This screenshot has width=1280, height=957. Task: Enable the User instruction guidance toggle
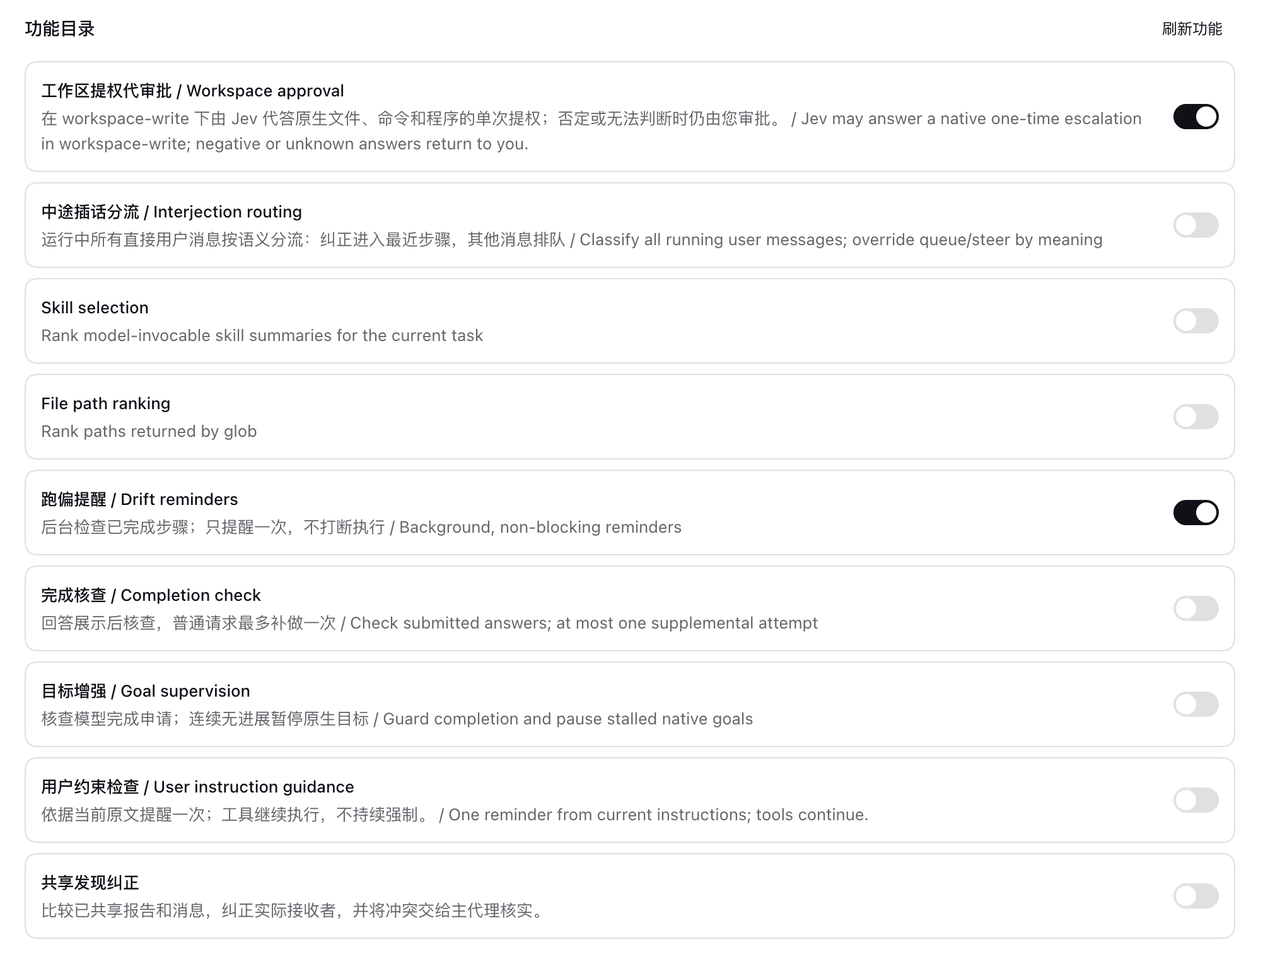1195,801
